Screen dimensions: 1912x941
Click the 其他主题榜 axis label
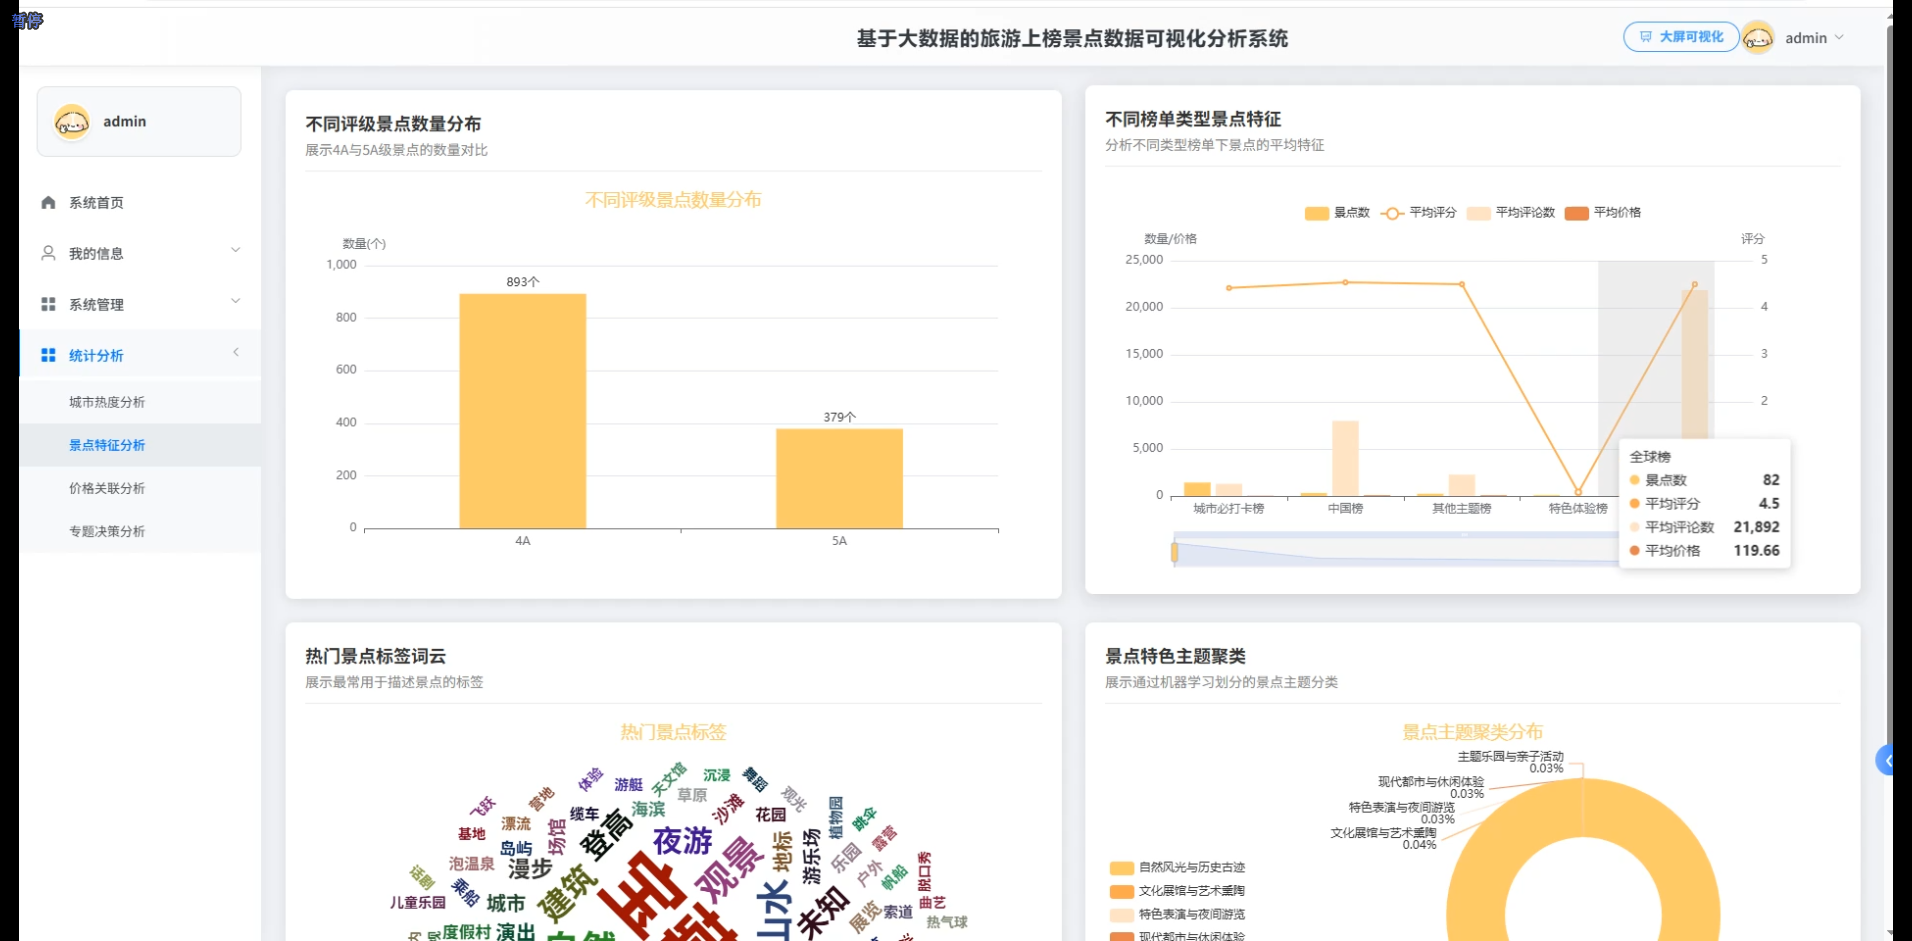click(x=1461, y=509)
